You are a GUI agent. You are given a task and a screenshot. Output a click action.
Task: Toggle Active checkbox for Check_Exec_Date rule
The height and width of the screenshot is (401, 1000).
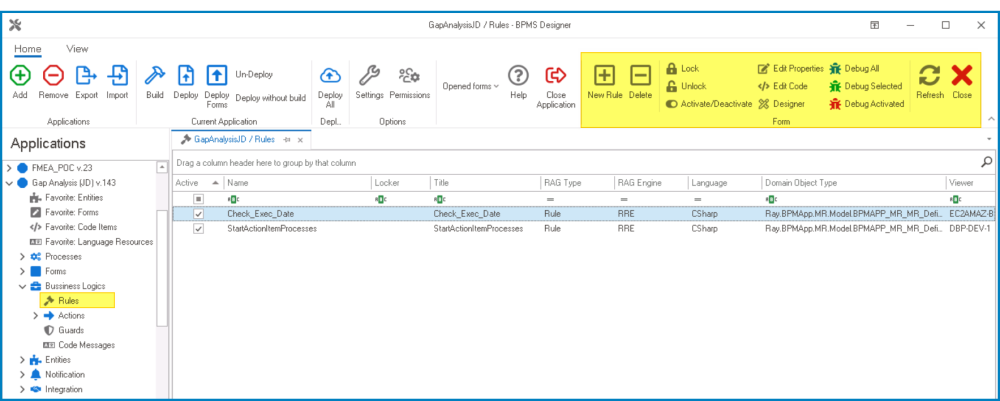(x=198, y=214)
